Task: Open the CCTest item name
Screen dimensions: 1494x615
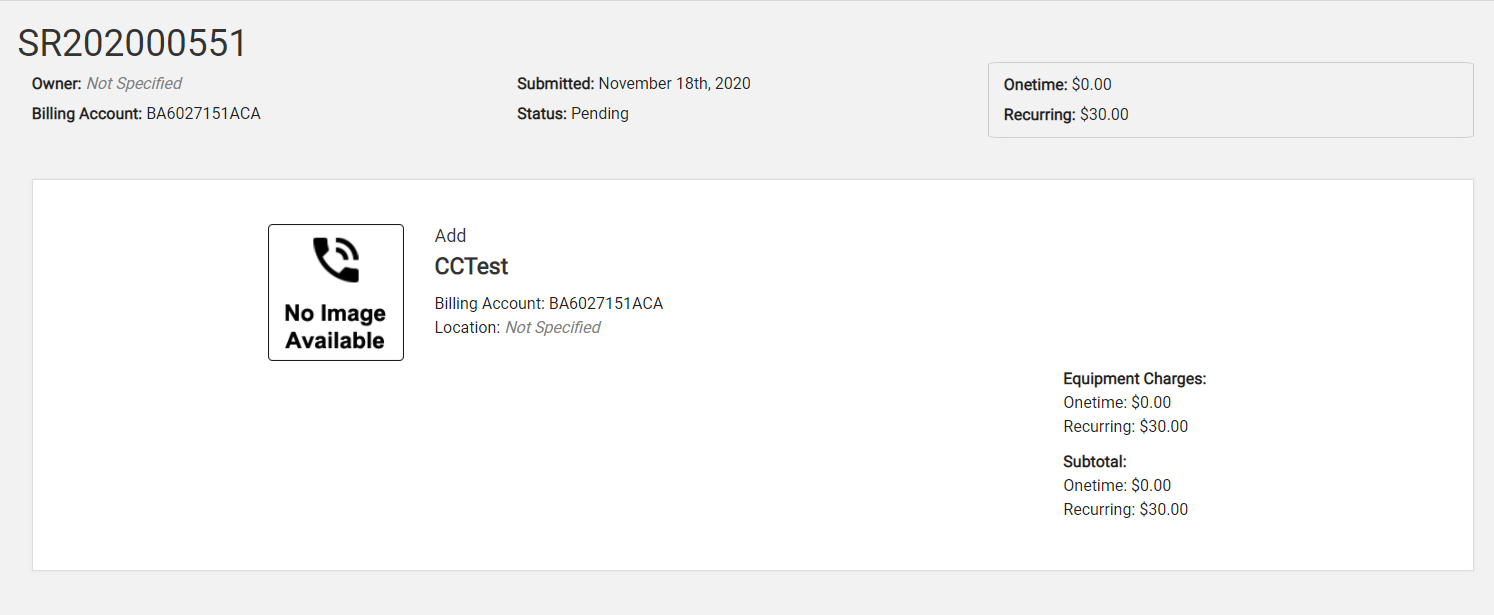Action: pos(471,267)
